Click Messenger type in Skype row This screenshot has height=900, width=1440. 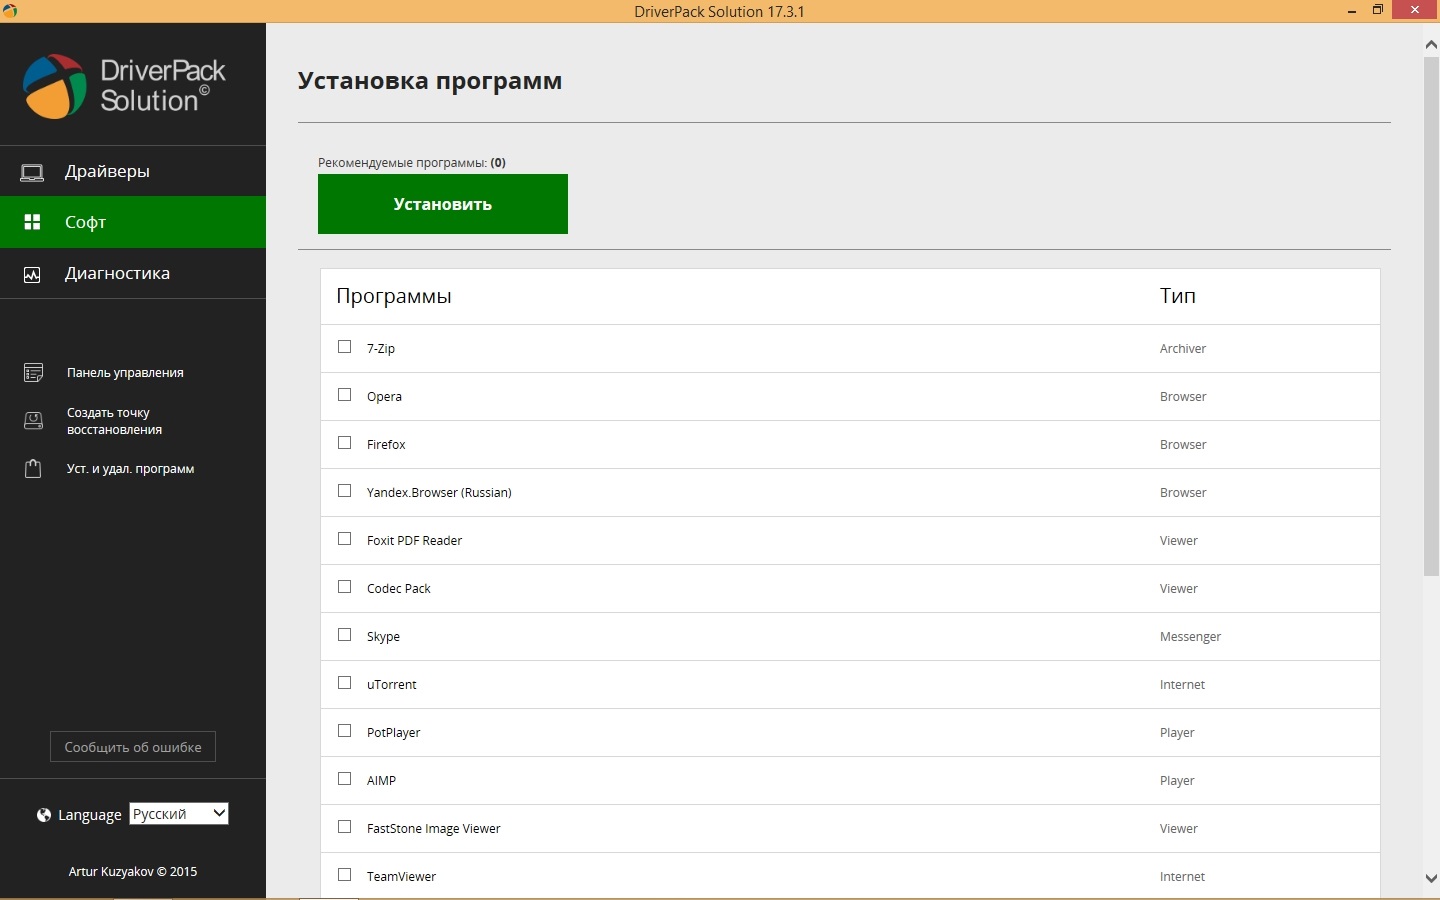[1191, 637]
